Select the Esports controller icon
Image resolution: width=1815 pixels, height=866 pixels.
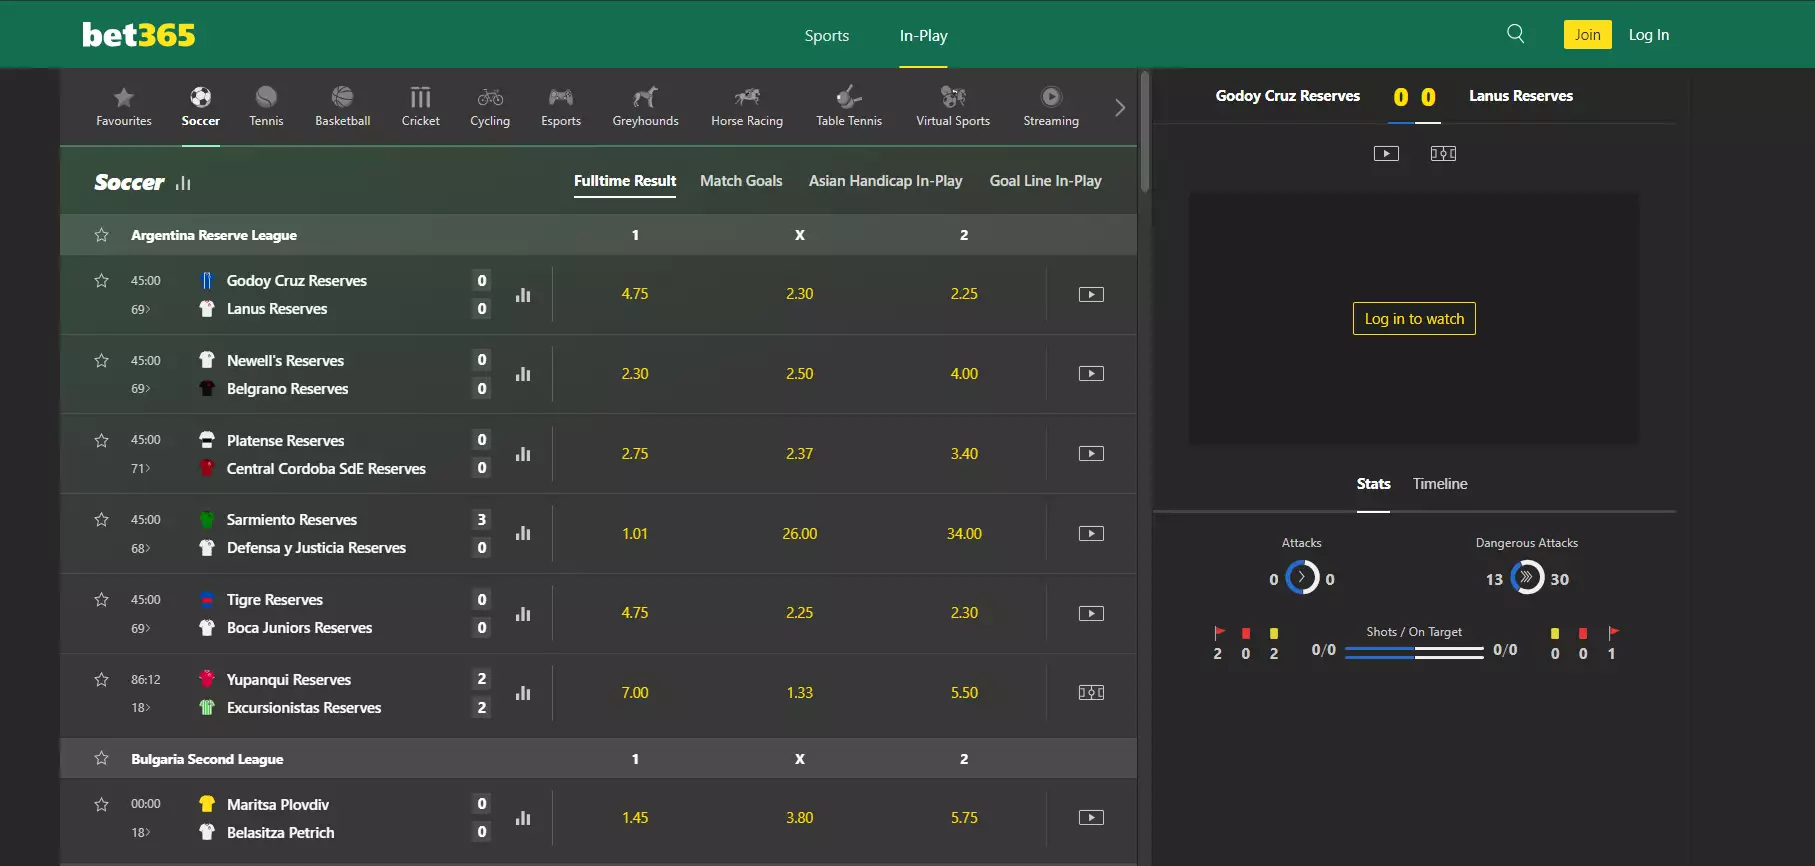tap(561, 97)
